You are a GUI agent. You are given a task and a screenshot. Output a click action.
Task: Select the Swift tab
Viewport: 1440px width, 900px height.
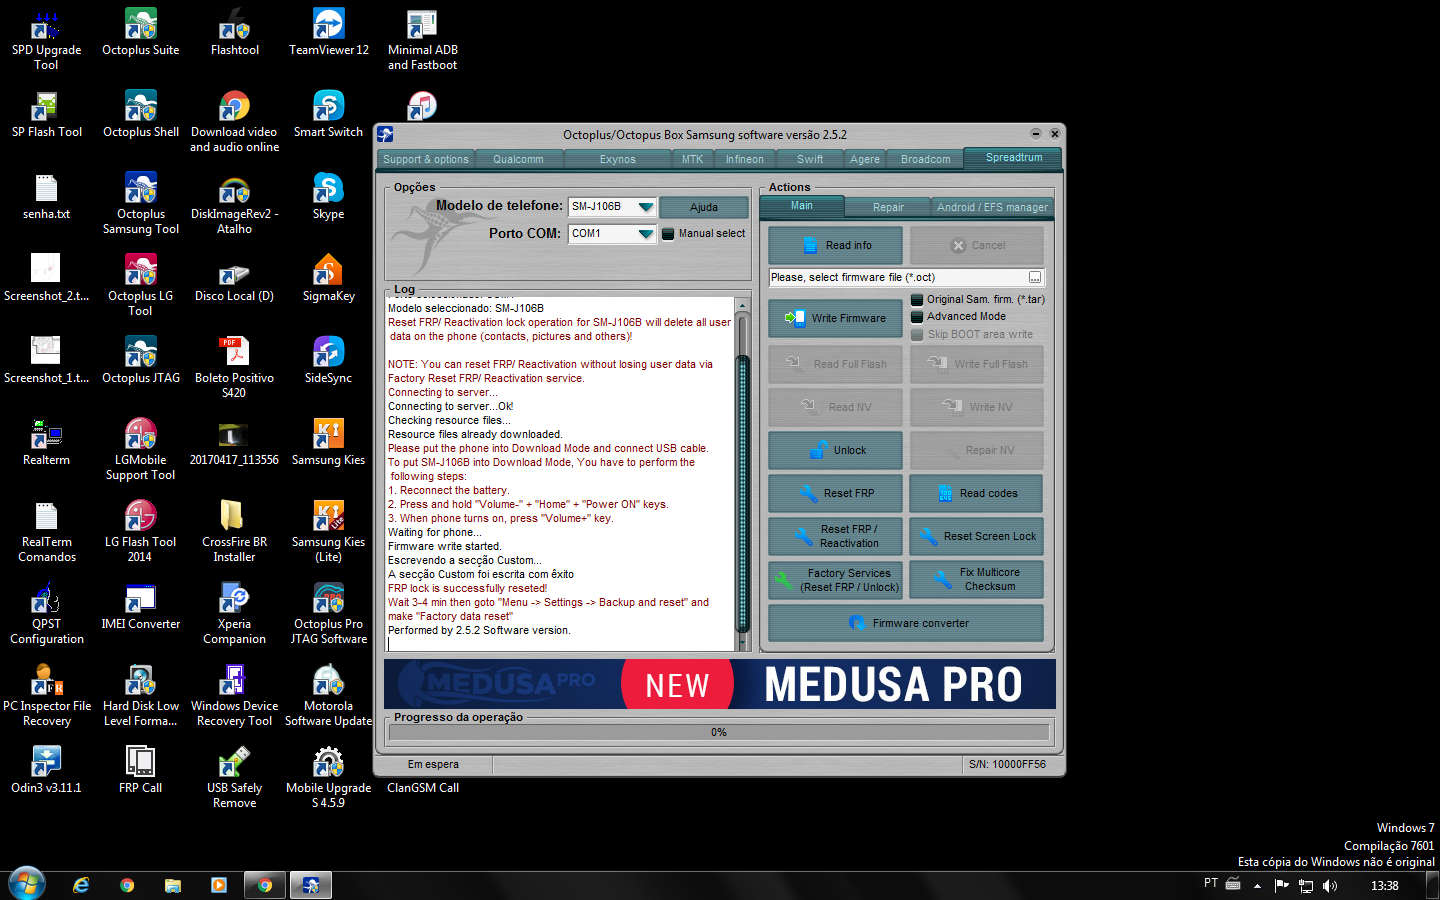point(810,159)
